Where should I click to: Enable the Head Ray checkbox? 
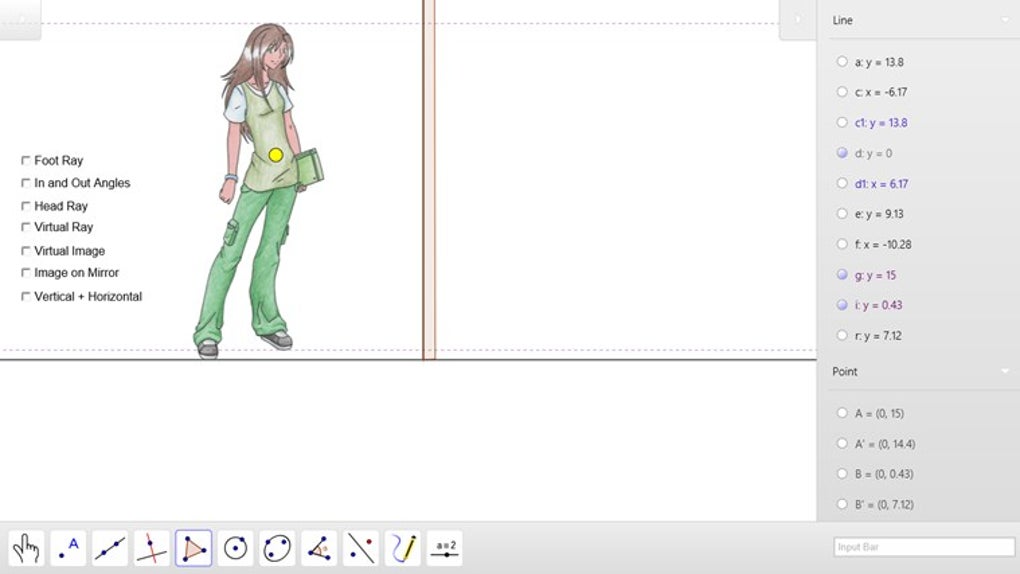pyautogui.click(x=26, y=206)
